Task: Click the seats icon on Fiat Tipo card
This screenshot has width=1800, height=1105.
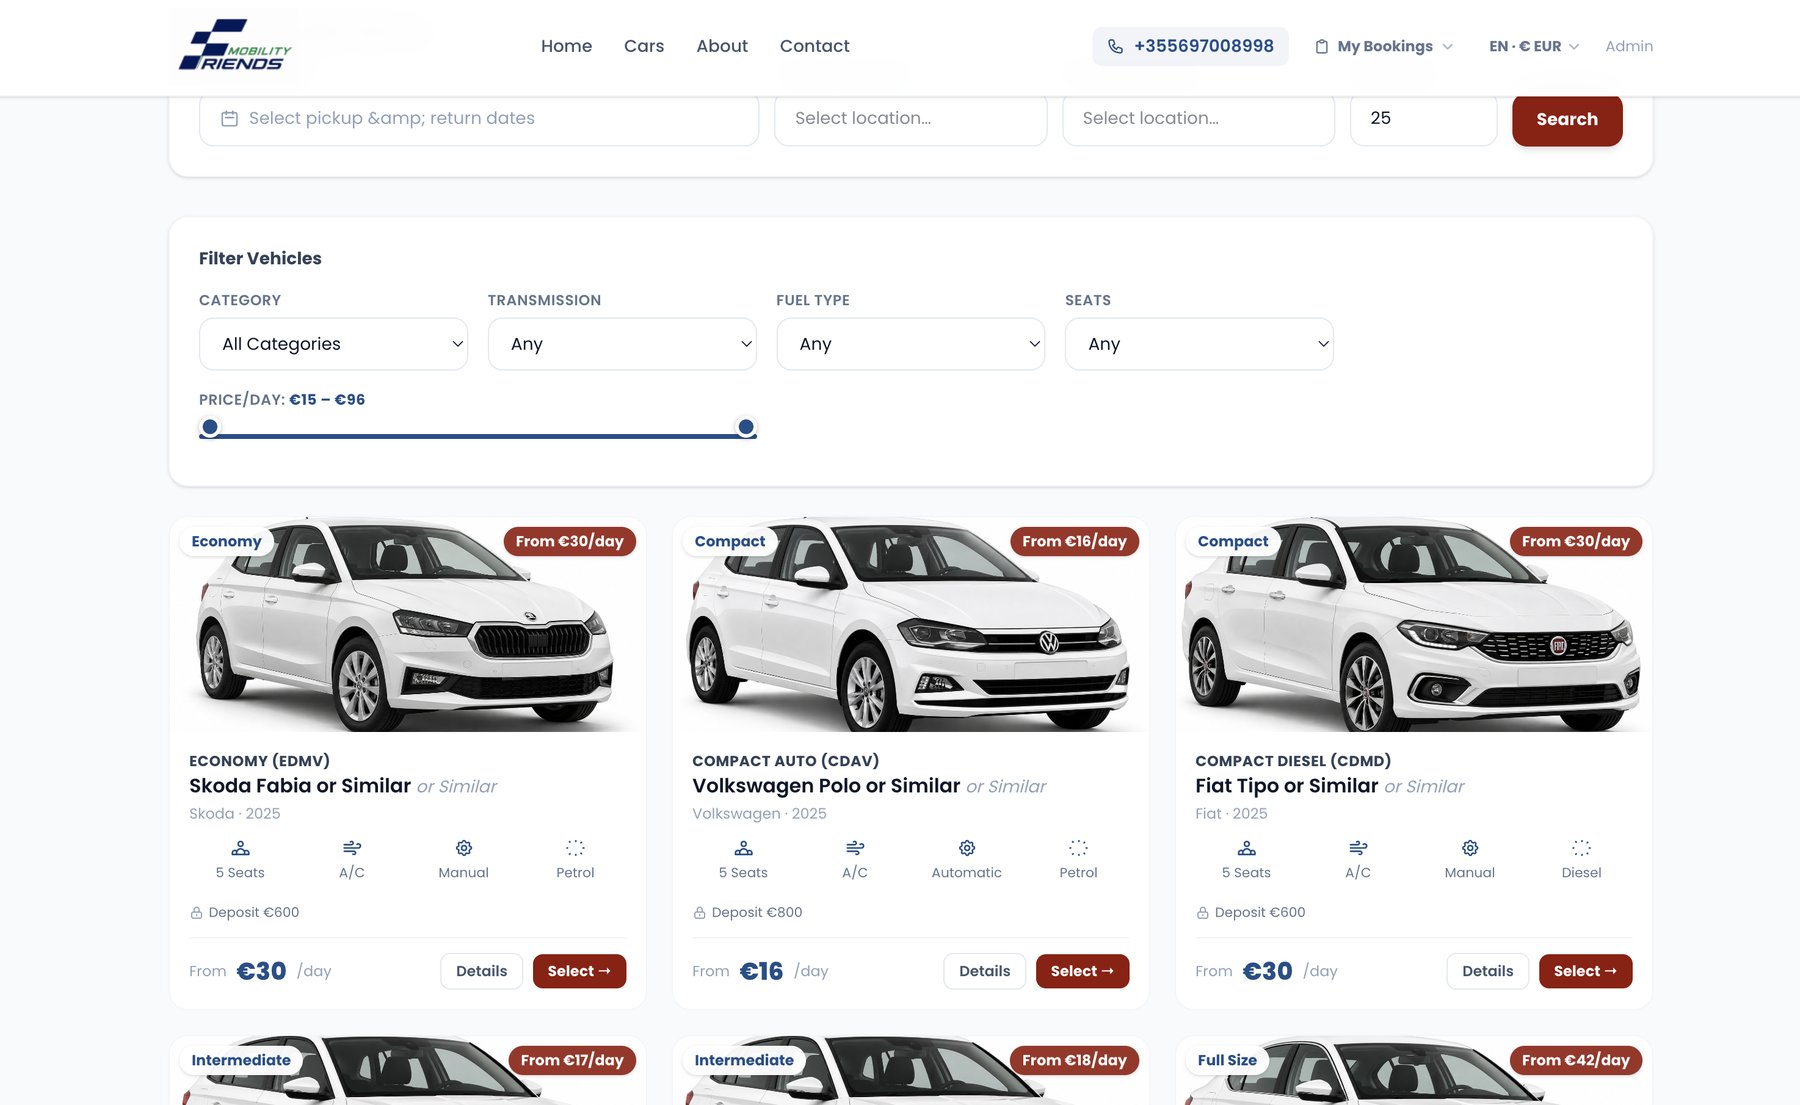Action: pos(1246,848)
